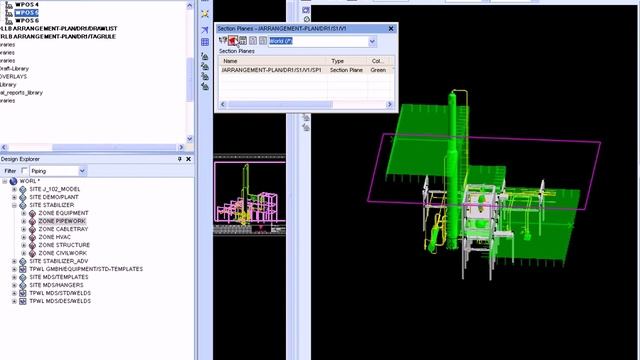The image size is (640, 360).
Task: Expand ZONE EQUIPMENT node
Action: pyautogui.click(x=24, y=213)
